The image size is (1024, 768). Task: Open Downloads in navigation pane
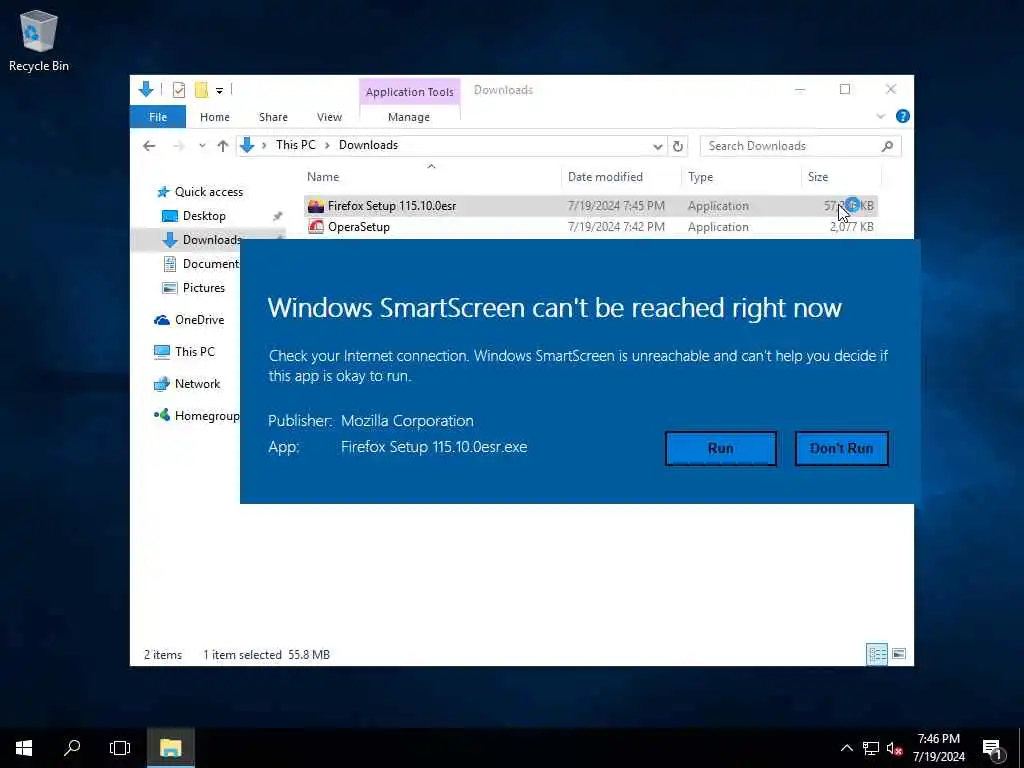202,240
